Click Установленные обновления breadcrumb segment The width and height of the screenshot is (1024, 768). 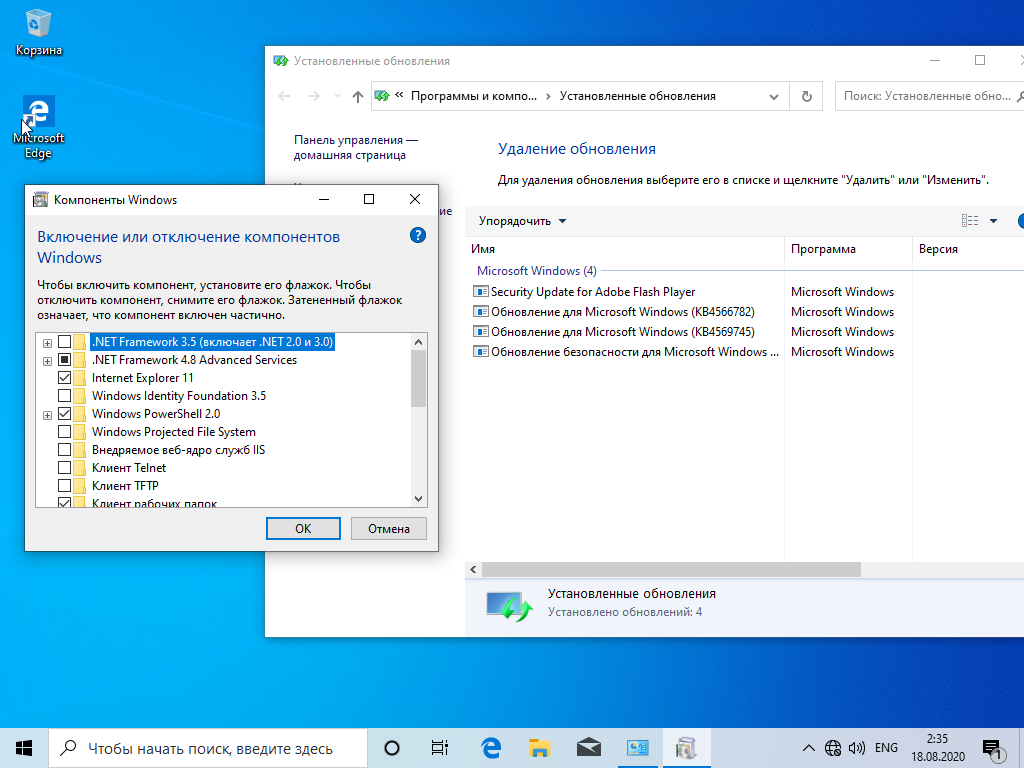point(637,96)
